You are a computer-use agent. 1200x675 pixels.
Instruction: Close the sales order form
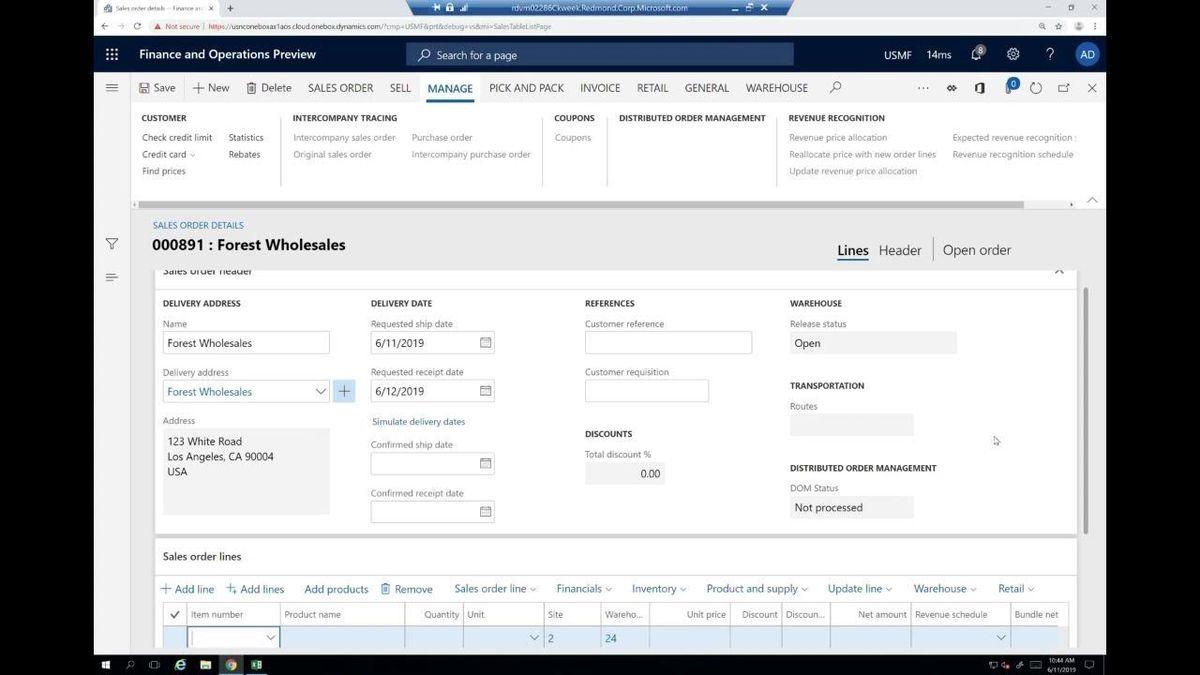point(1092,88)
